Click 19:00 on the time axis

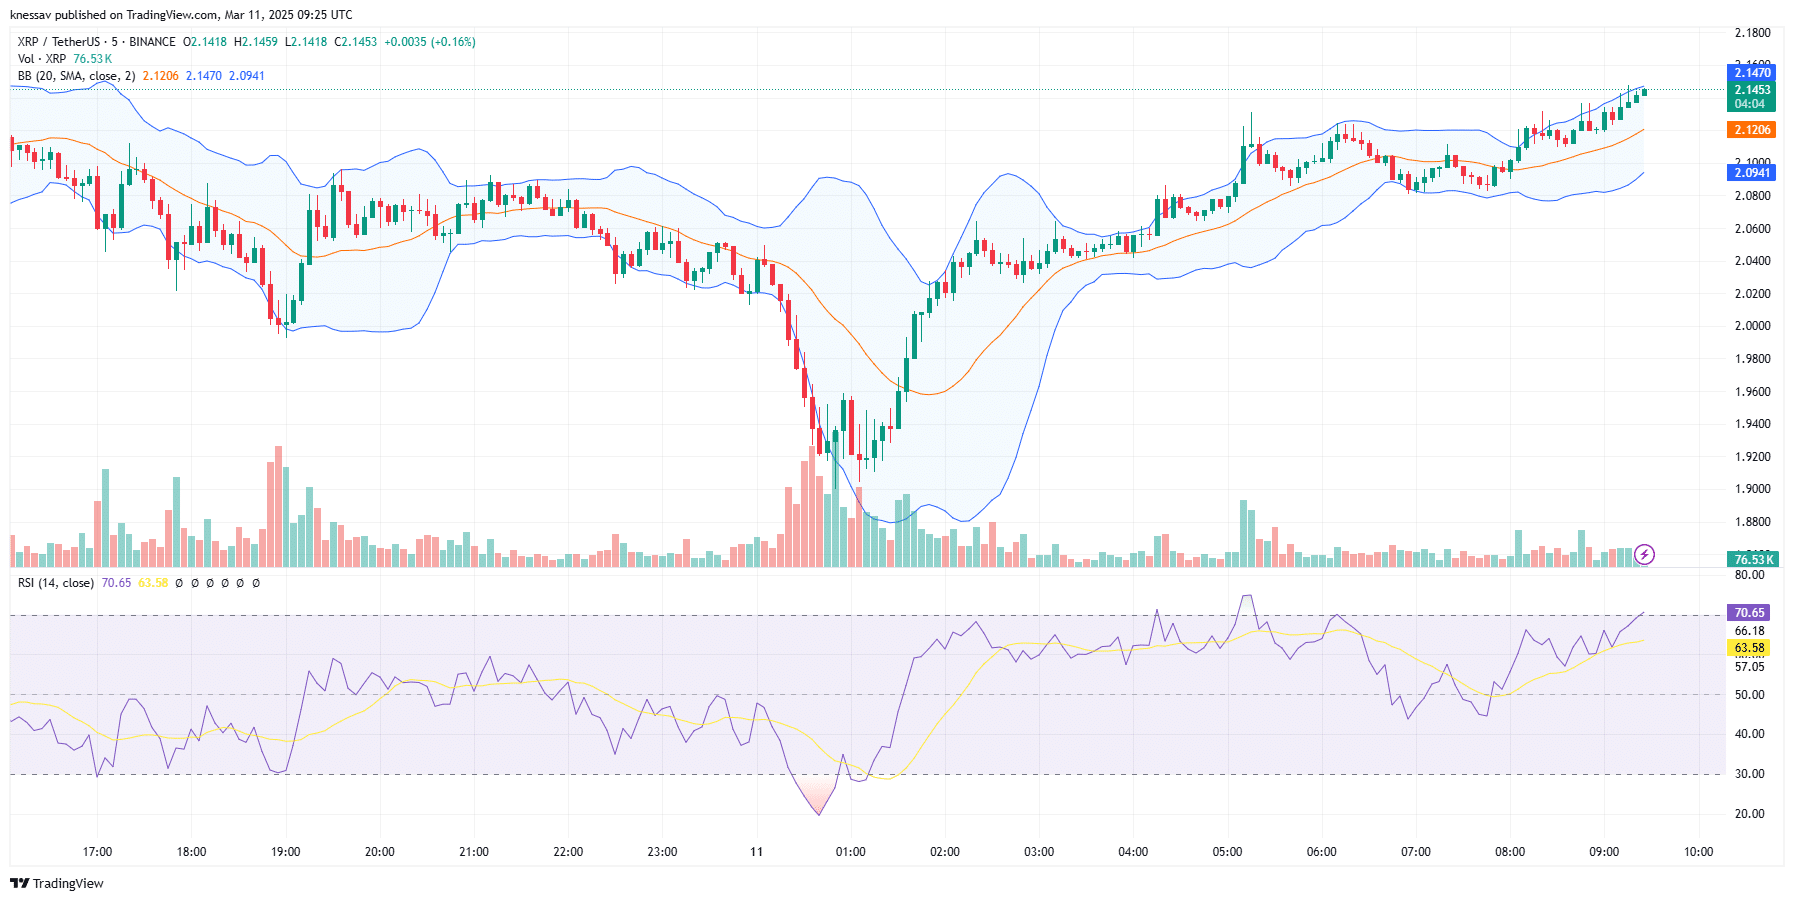coord(285,852)
